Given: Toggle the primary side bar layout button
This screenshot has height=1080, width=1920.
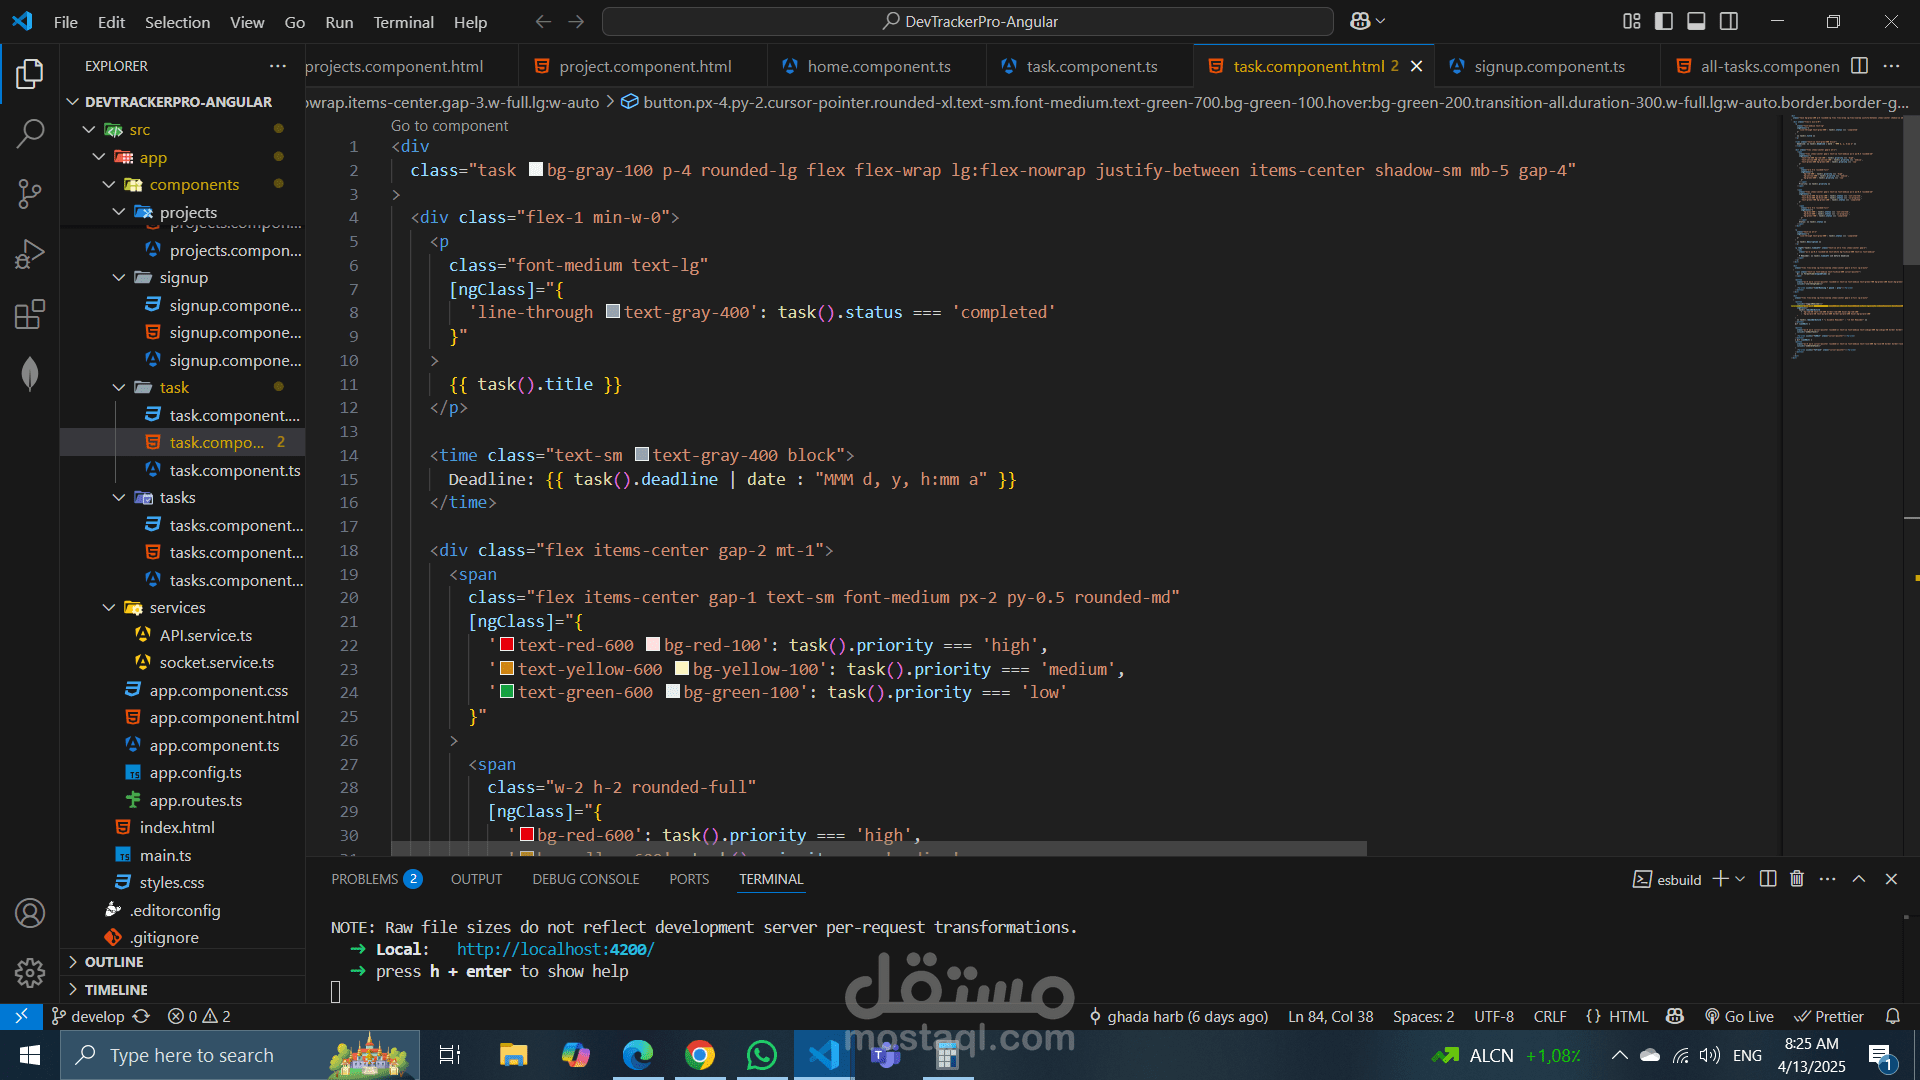Looking at the screenshot, I should pyautogui.click(x=1664, y=21).
